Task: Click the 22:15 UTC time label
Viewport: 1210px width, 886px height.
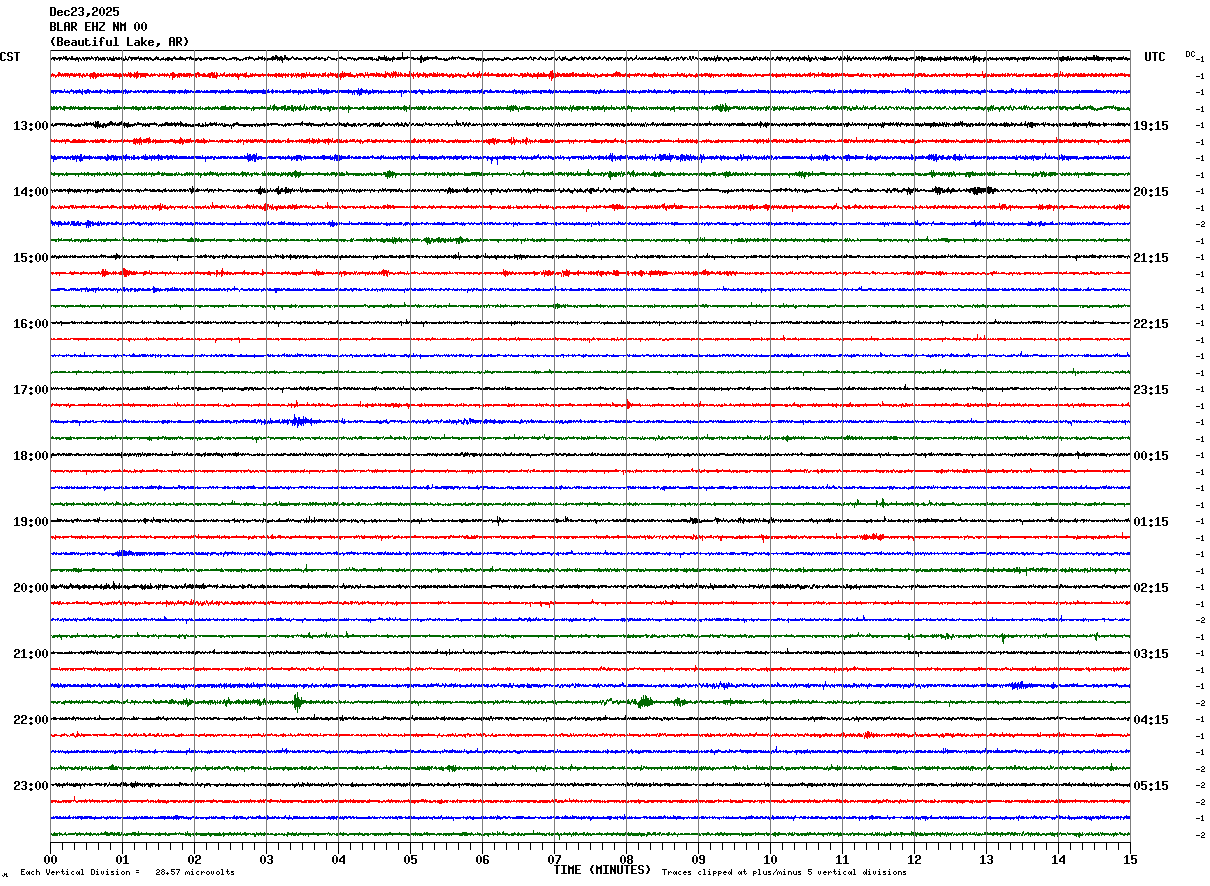Action: click(x=1151, y=324)
